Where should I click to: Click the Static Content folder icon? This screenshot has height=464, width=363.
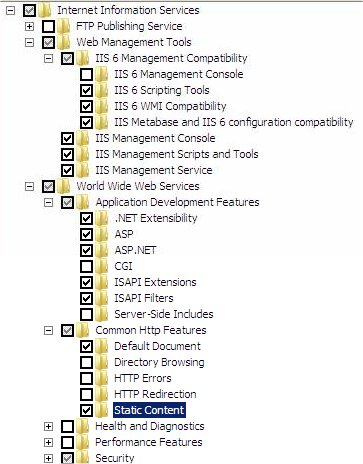click(102, 410)
